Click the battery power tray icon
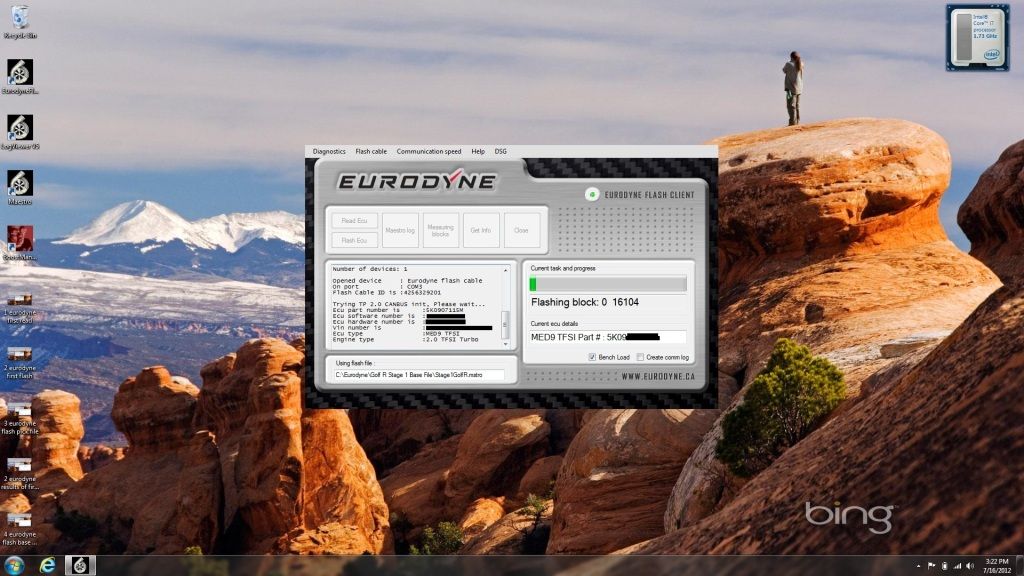1024x576 pixels. (x=944, y=566)
